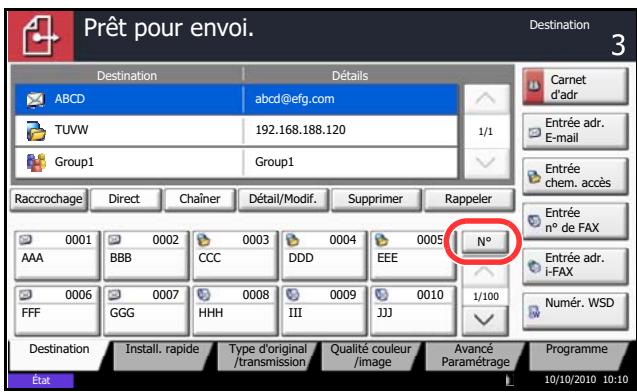Choose one-touch key 0004 DDD
Viewport: 637px width, 392px height.
pos(324,256)
